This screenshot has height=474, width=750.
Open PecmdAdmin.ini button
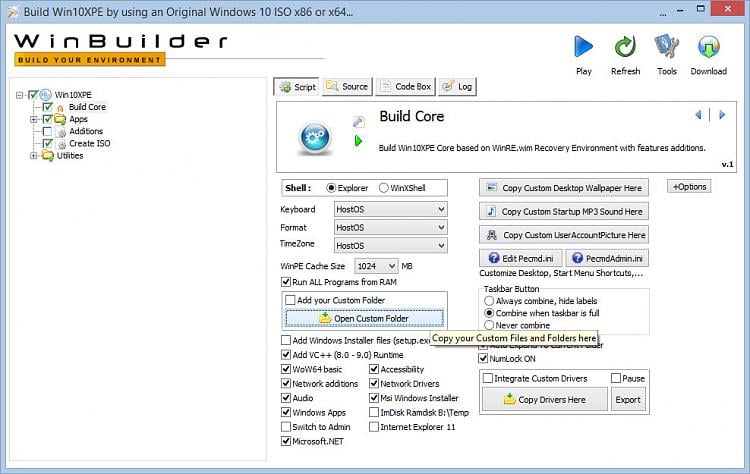pyautogui.click(x=607, y=258)
